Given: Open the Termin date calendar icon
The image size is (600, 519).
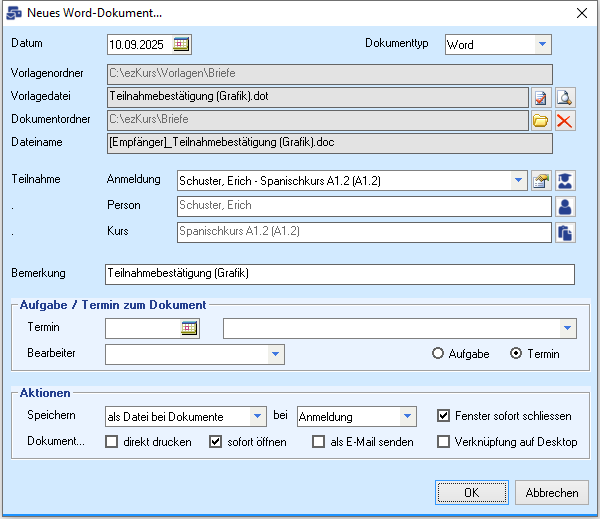Looking at the screenshot, I should [189, 328].
